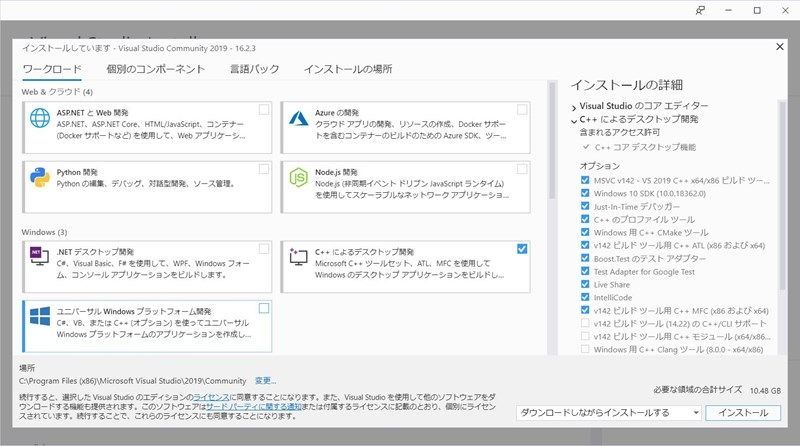Viewport: 800px width, 446px height.
Task: Click the C++ コア デスクトップ機能 item
Action: tap(645, 147)
